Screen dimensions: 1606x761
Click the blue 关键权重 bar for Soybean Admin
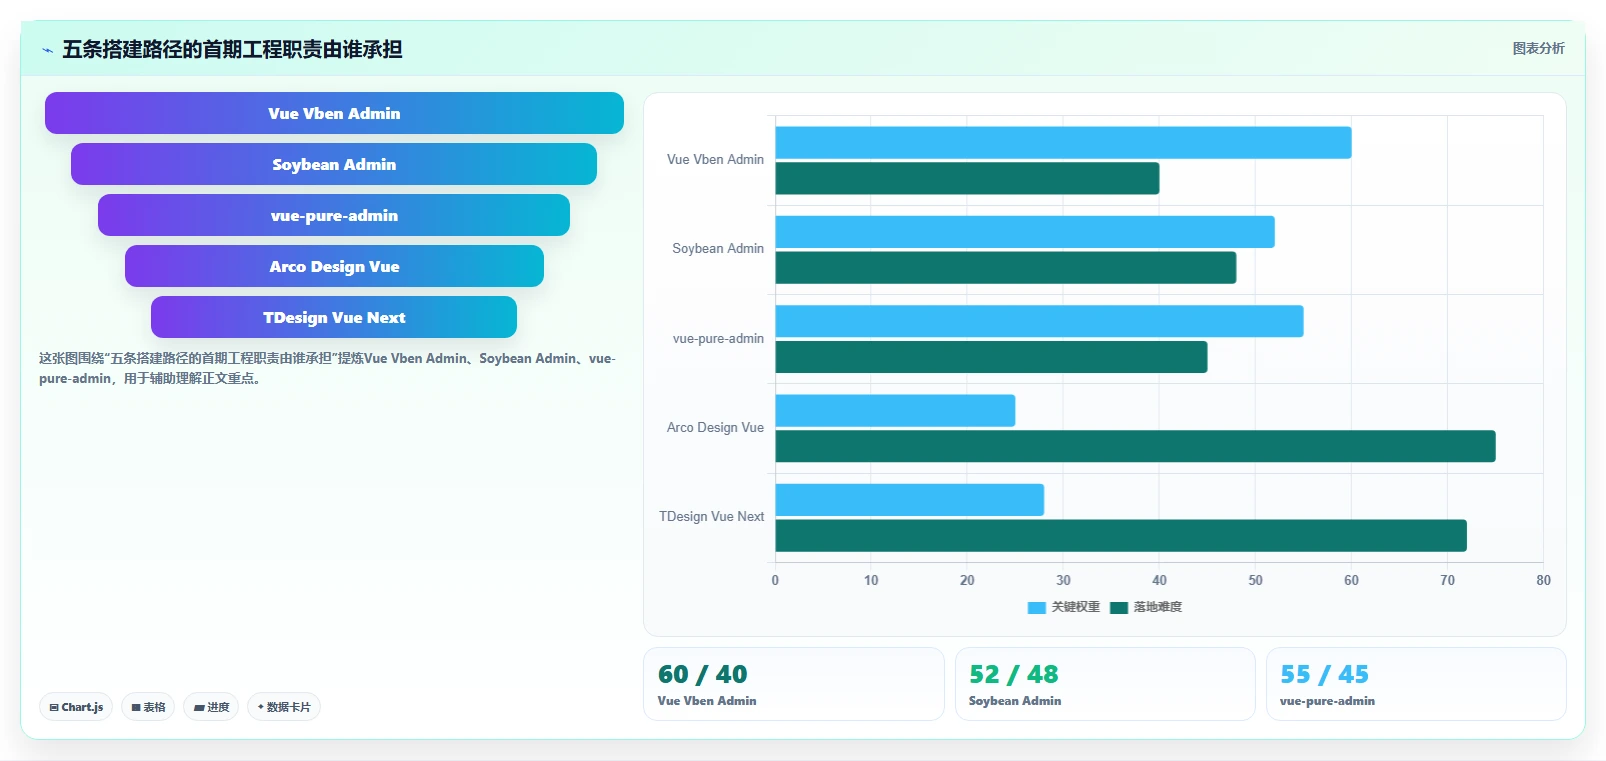1025,232
